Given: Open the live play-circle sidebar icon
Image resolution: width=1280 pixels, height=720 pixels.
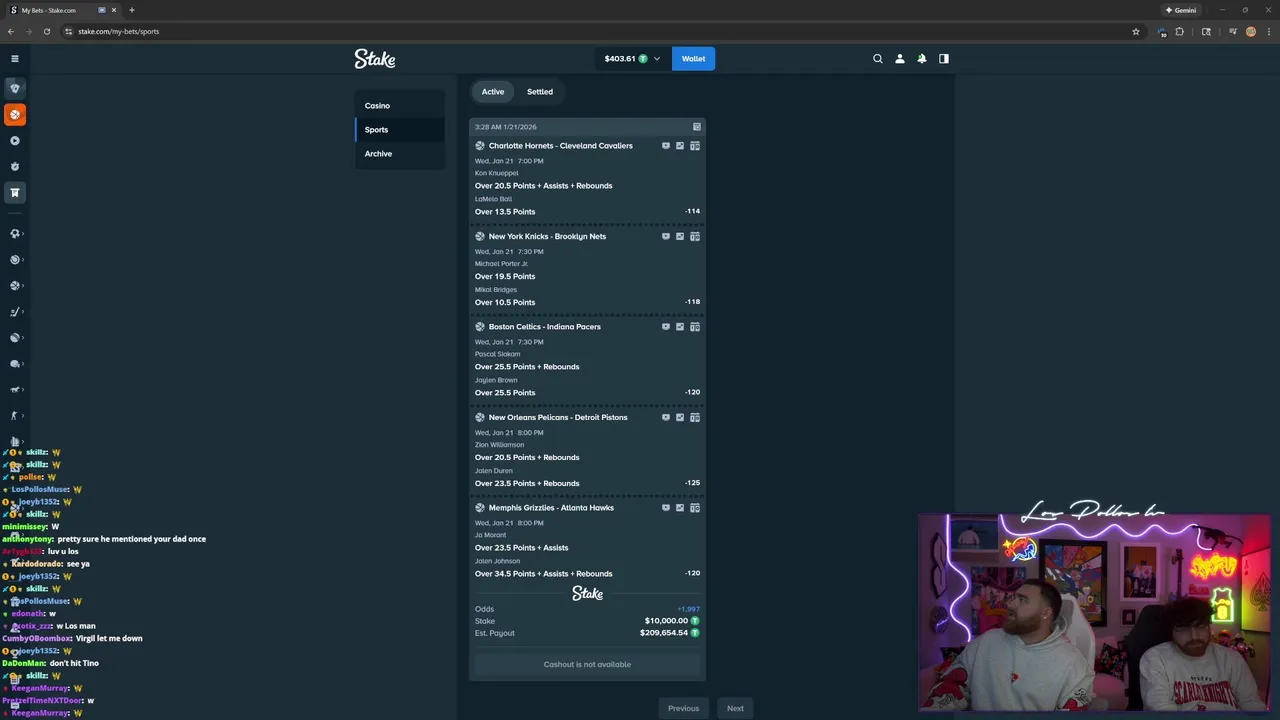Looking at the screenshot, I should pos(14,140).
